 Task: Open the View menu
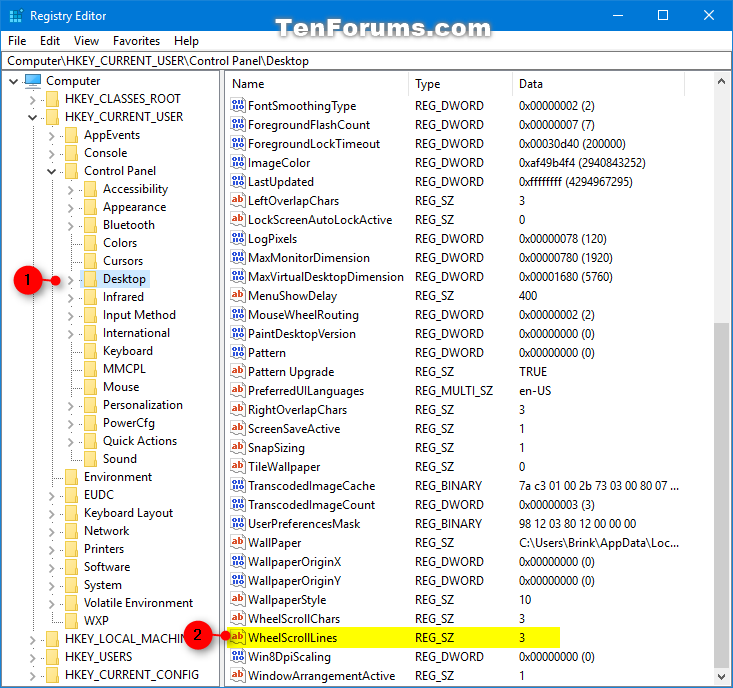pos(86,41)
